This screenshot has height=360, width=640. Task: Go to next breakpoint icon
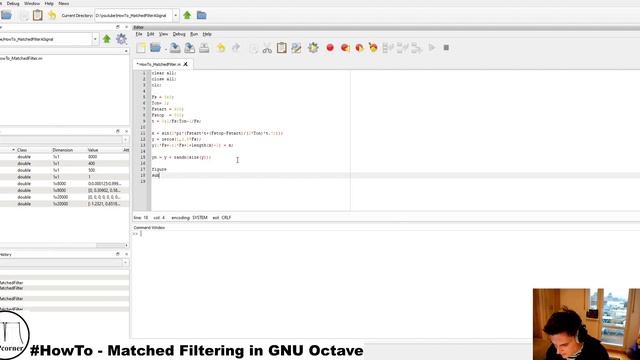[345, 48]
